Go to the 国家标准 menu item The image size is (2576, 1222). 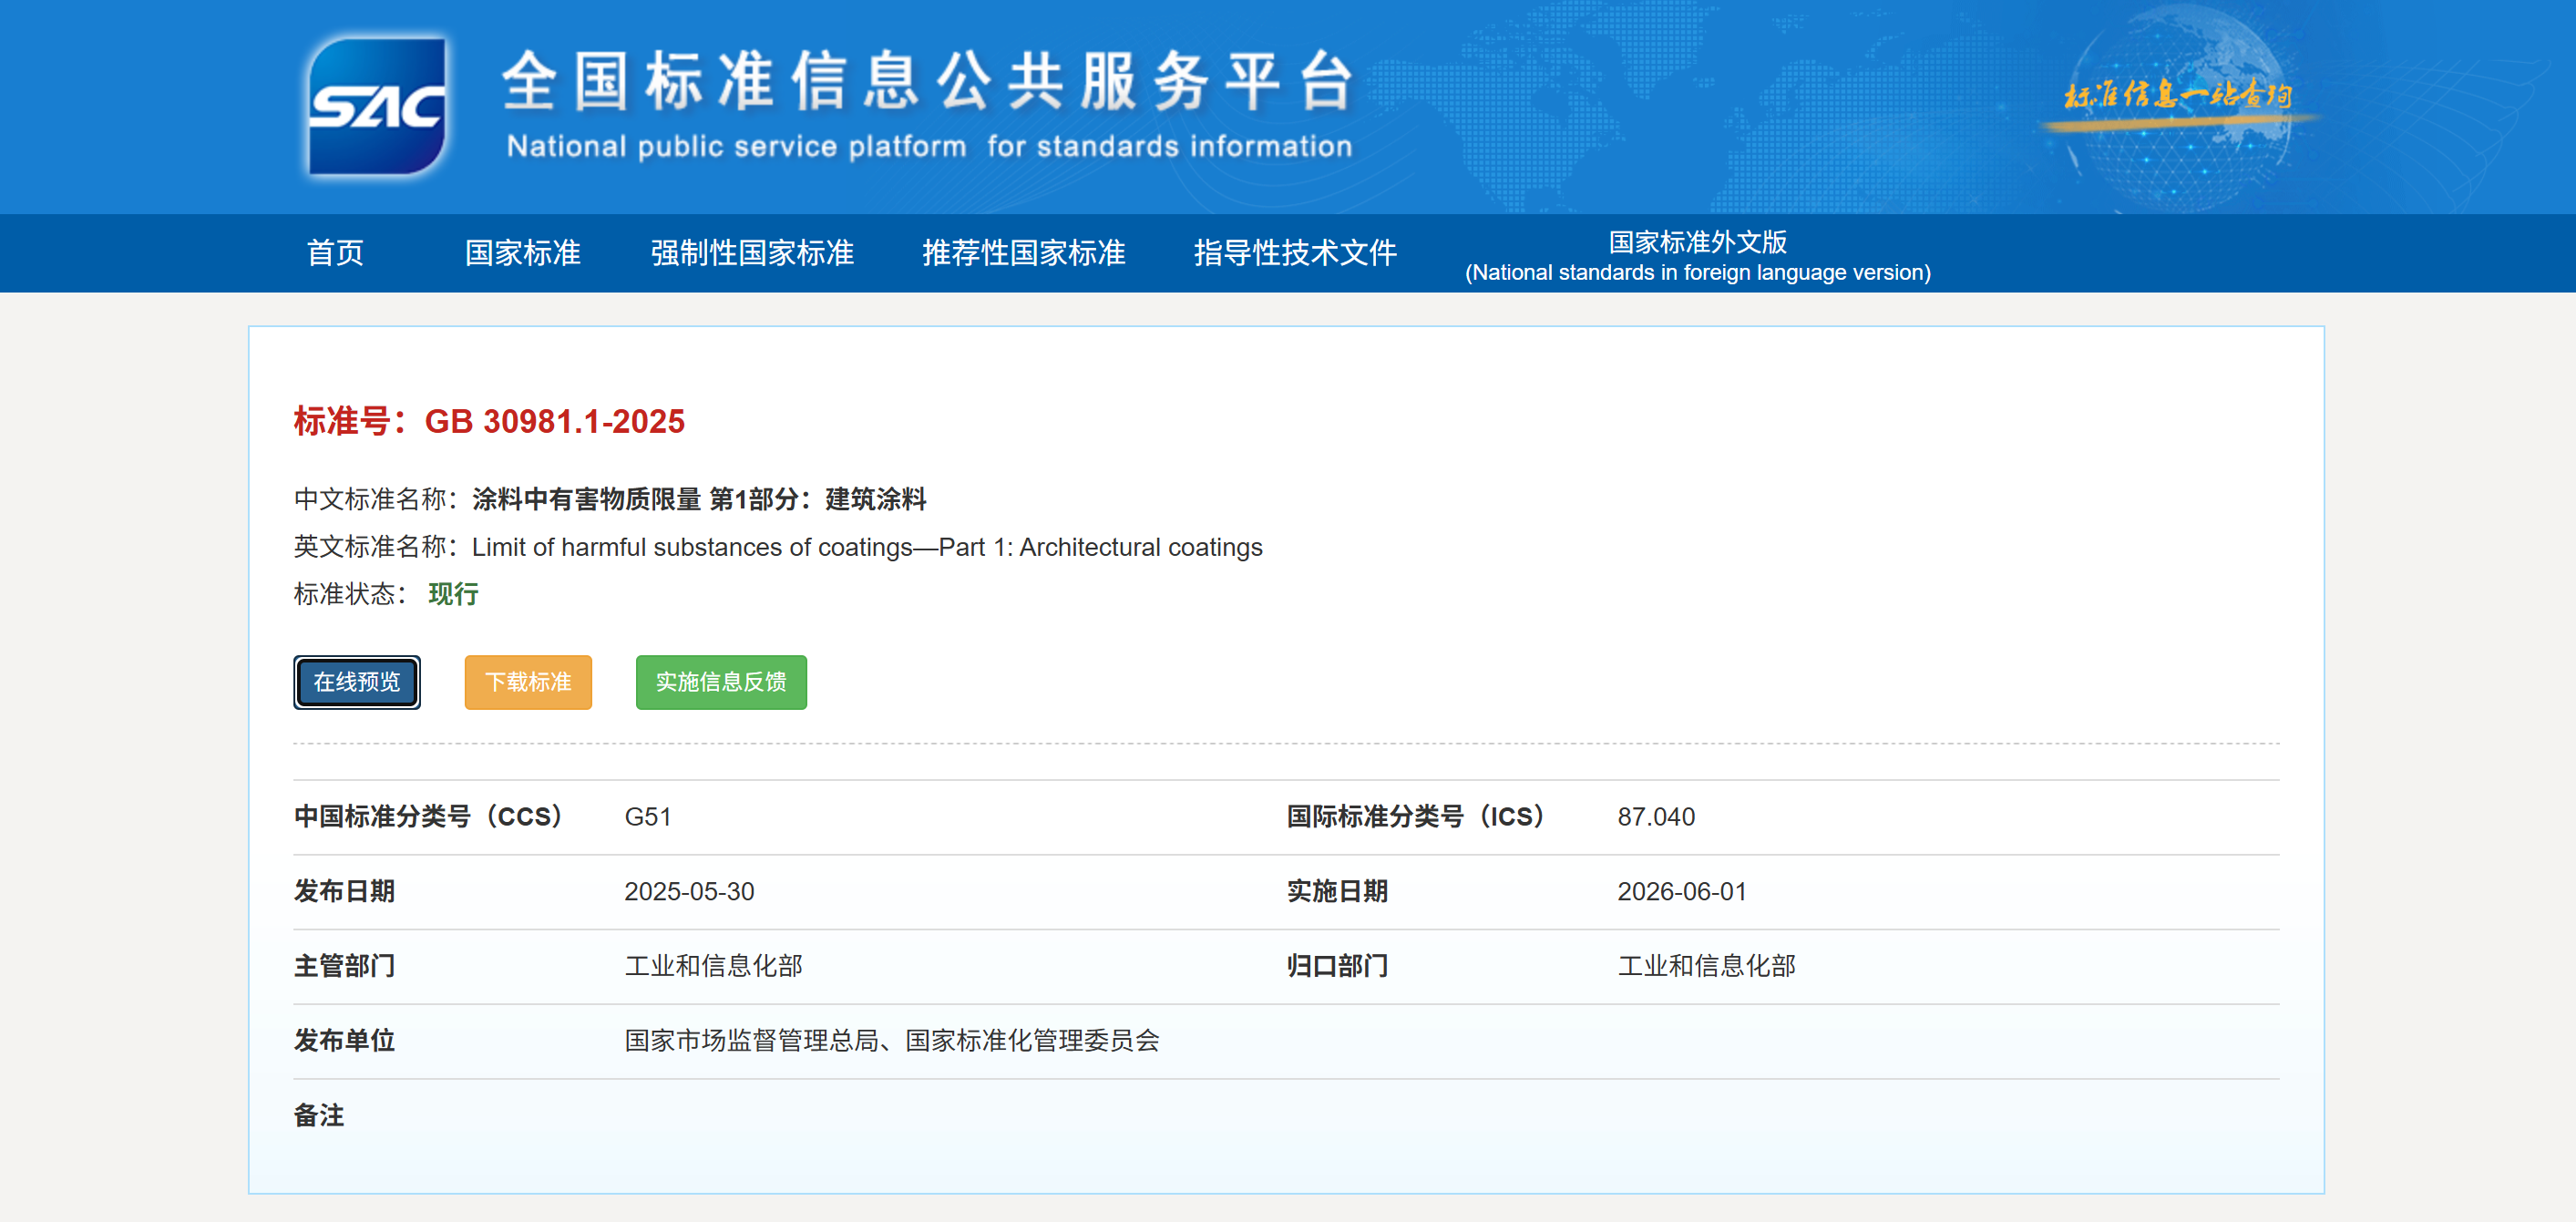tap(522, 253)
